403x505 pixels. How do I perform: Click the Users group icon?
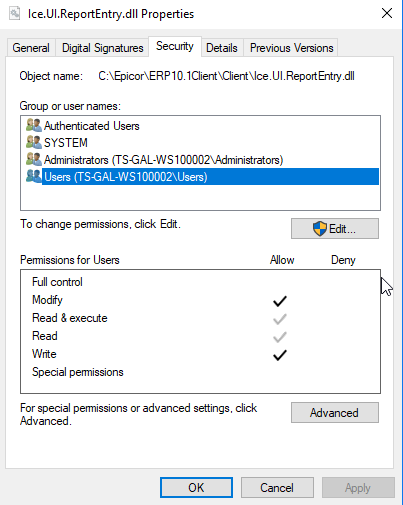point(33,176)
